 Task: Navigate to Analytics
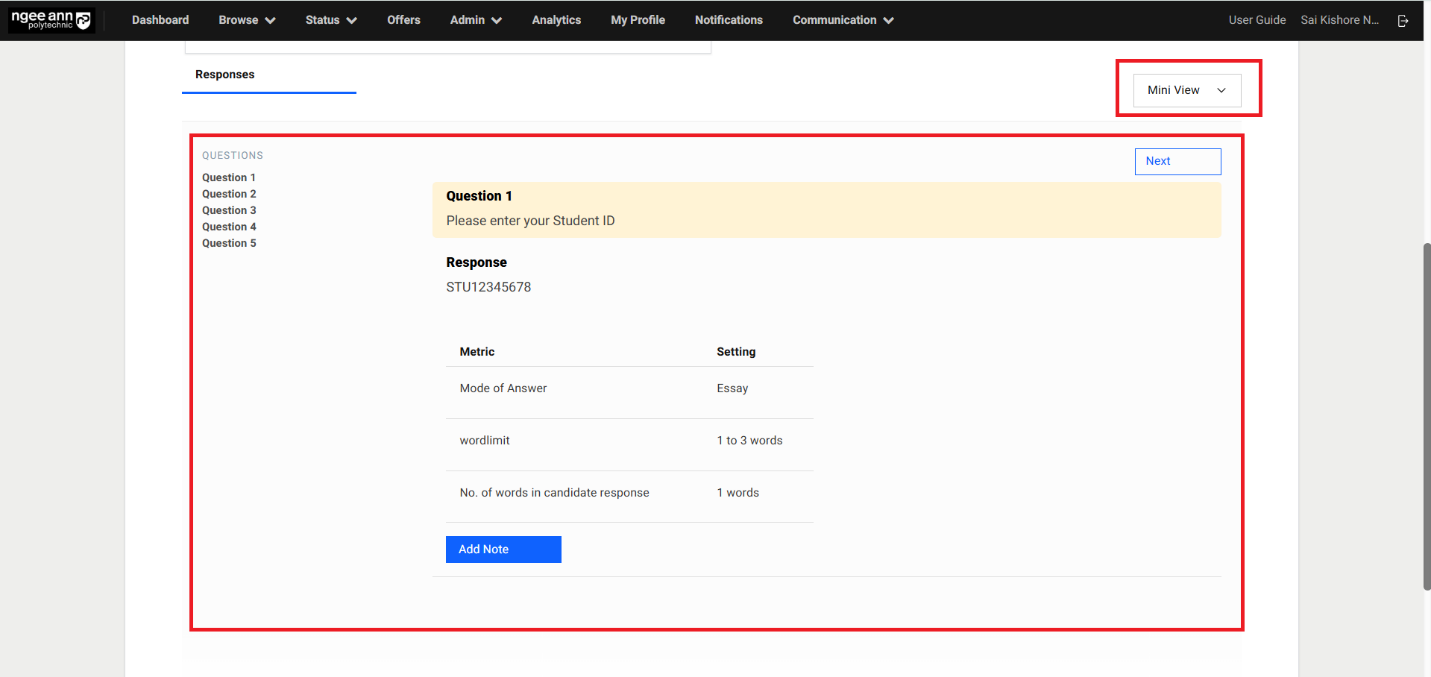(x=556, y=20)
